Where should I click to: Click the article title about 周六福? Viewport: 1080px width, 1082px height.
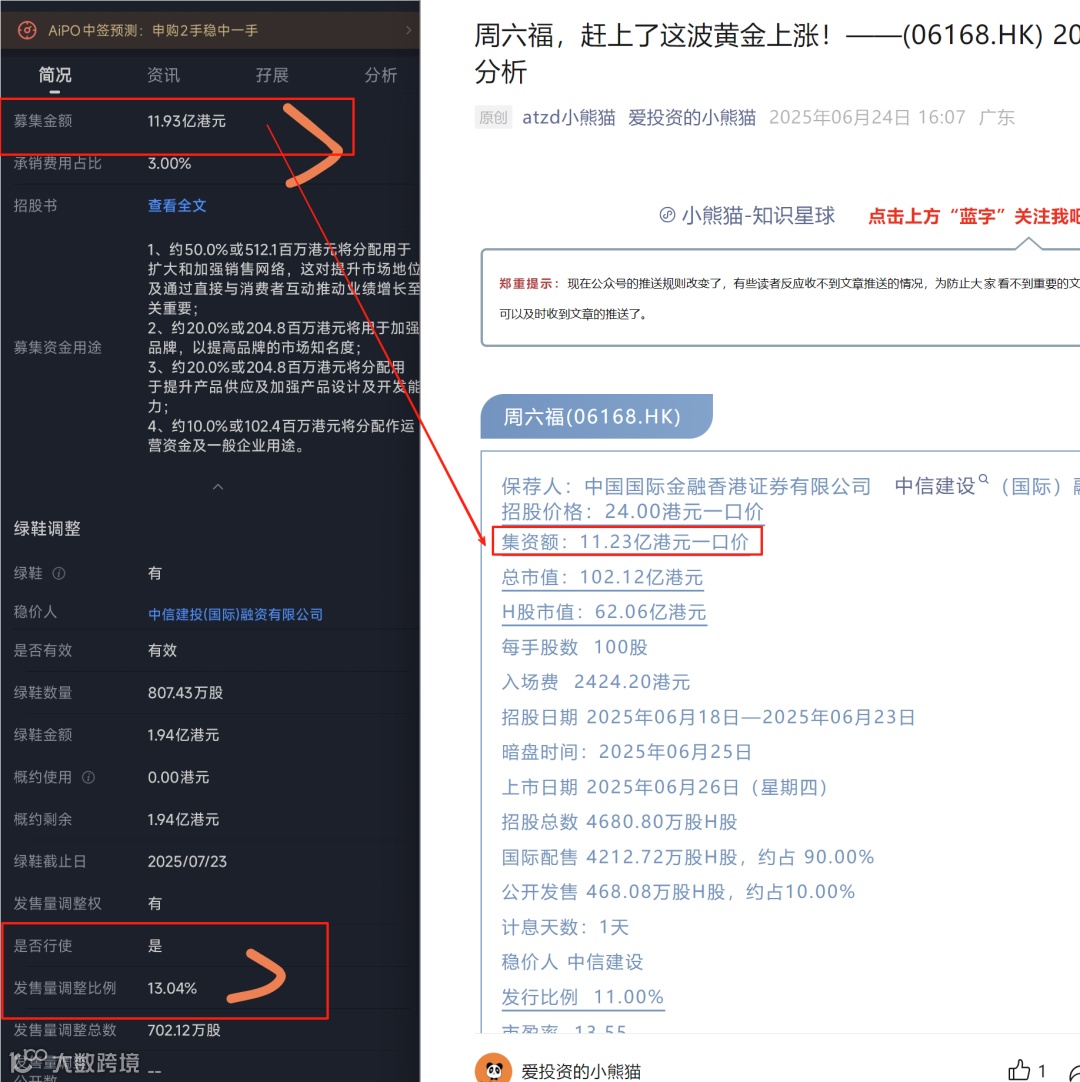pyautogui.click(x=777, y=52)
